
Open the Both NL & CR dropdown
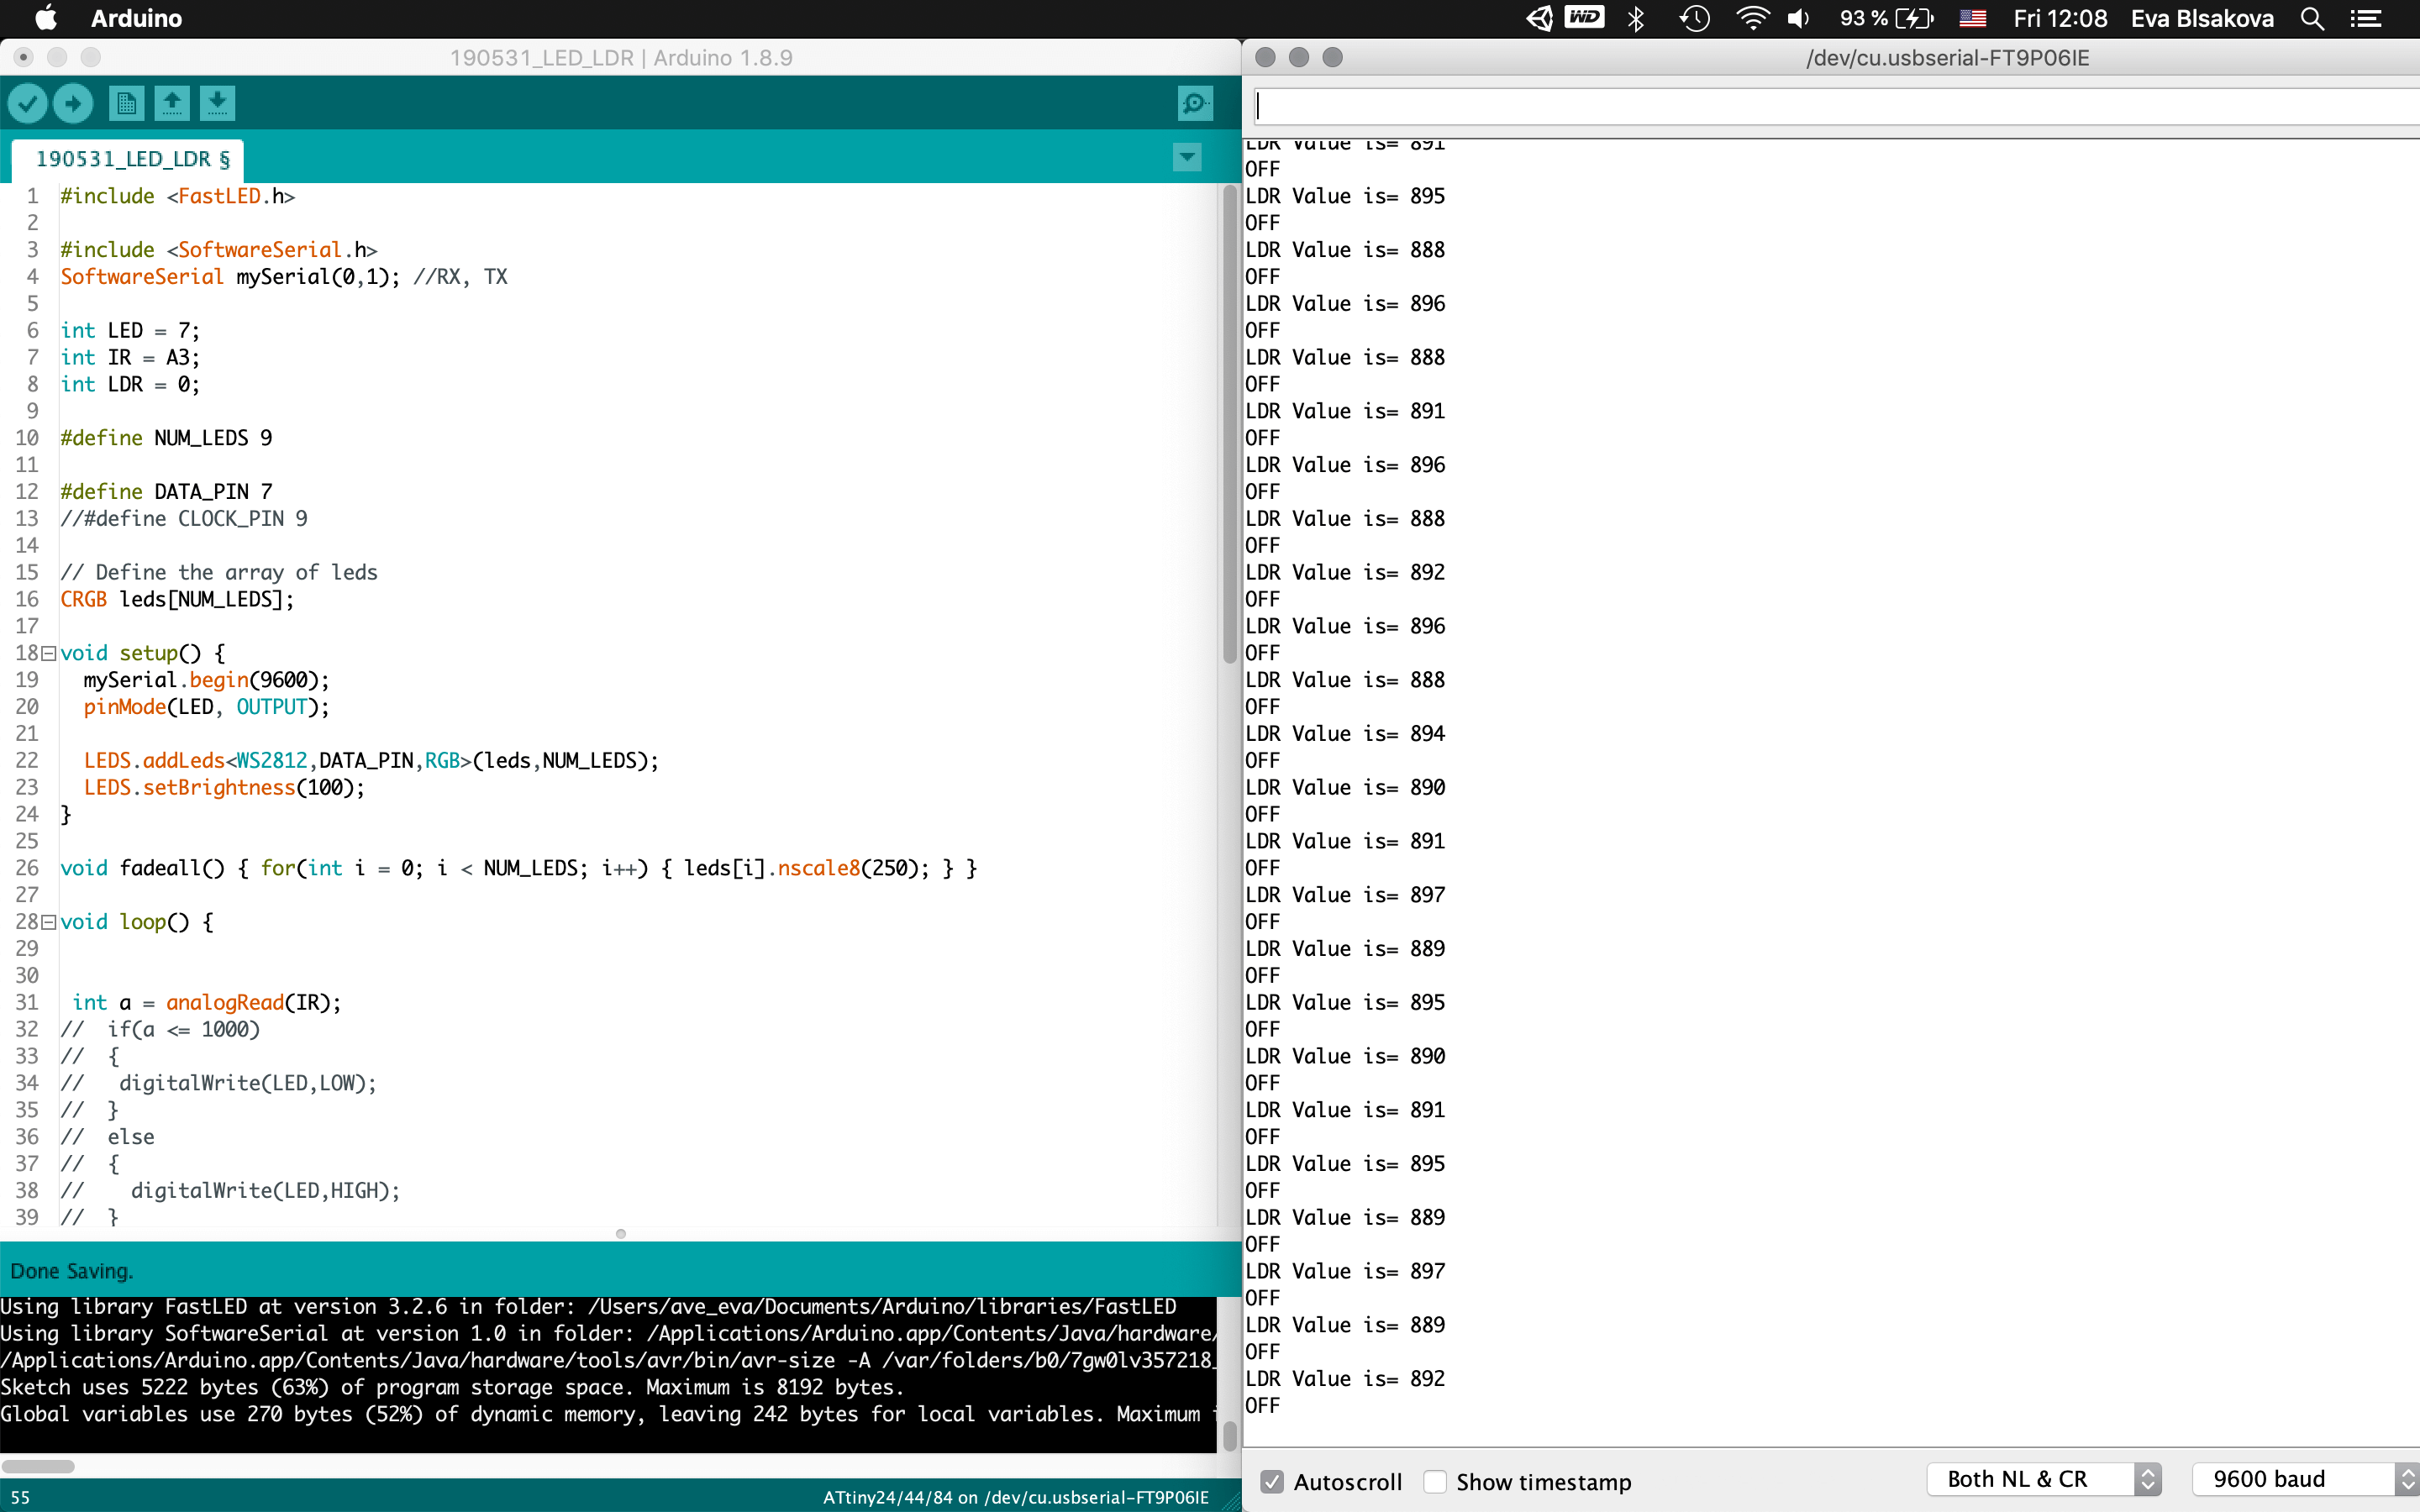coord(2044,1479)
